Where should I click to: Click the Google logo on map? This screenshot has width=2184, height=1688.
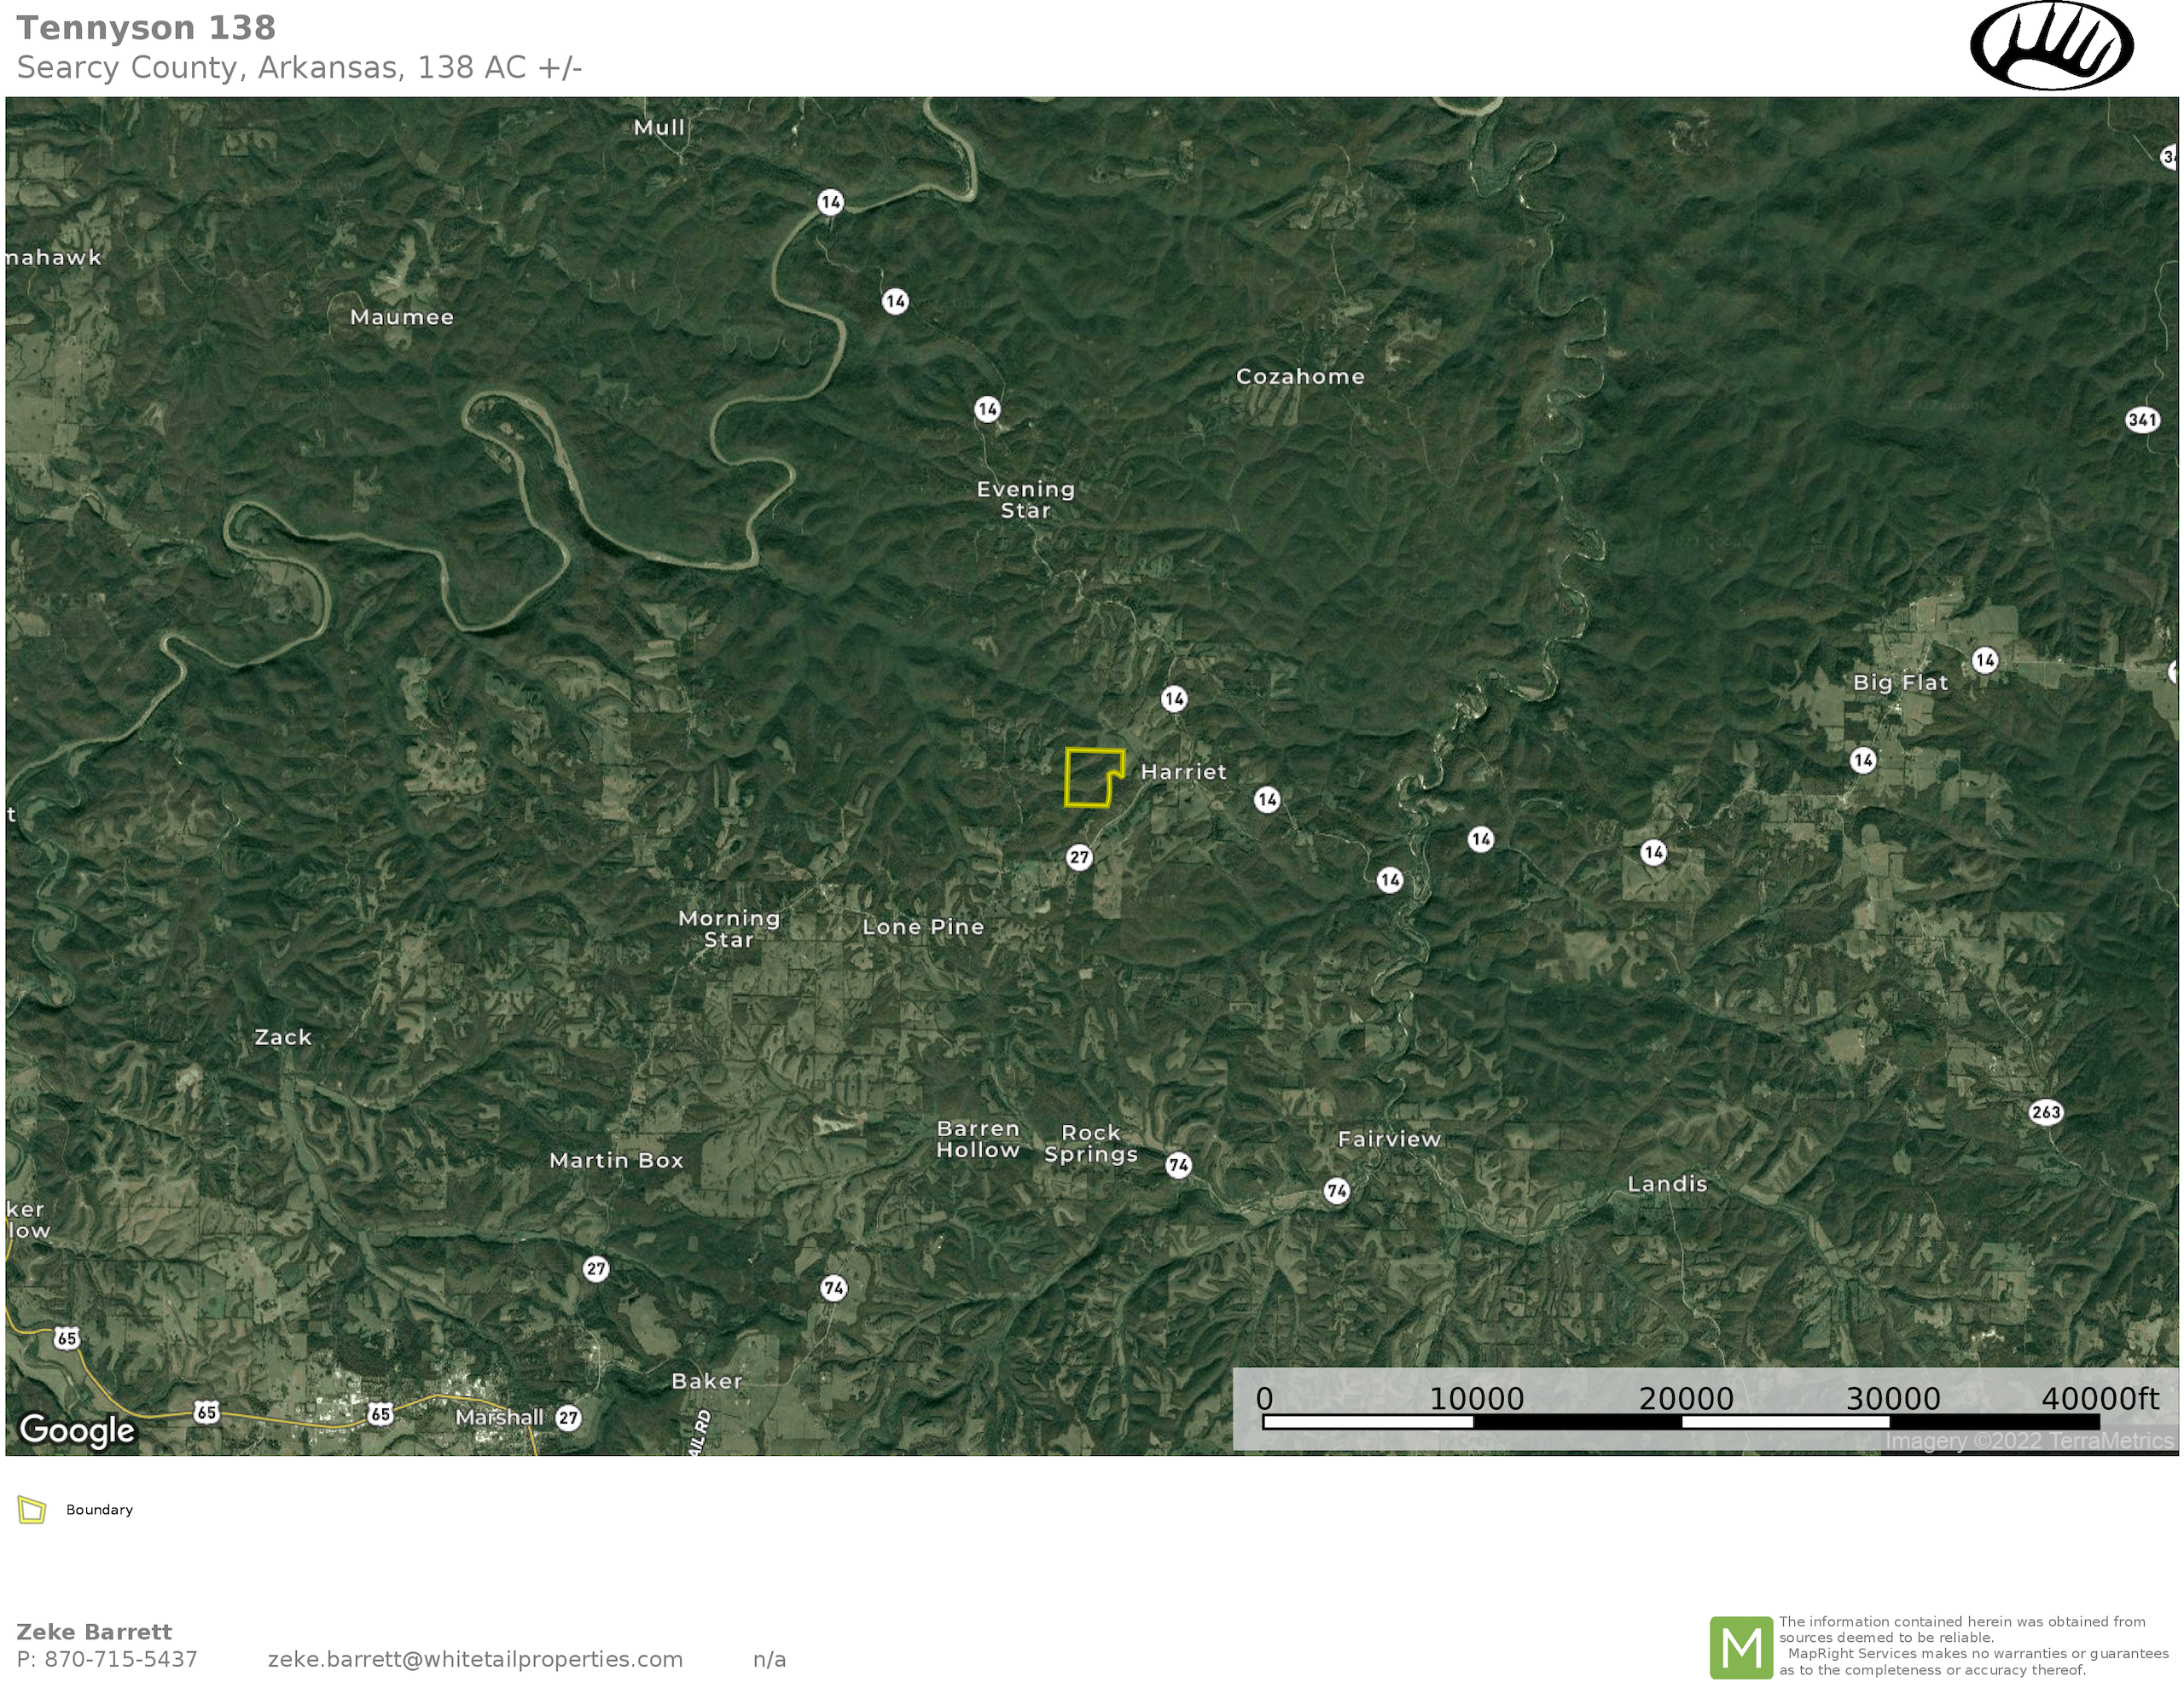pyautogui.click(x=77, y=1430)
